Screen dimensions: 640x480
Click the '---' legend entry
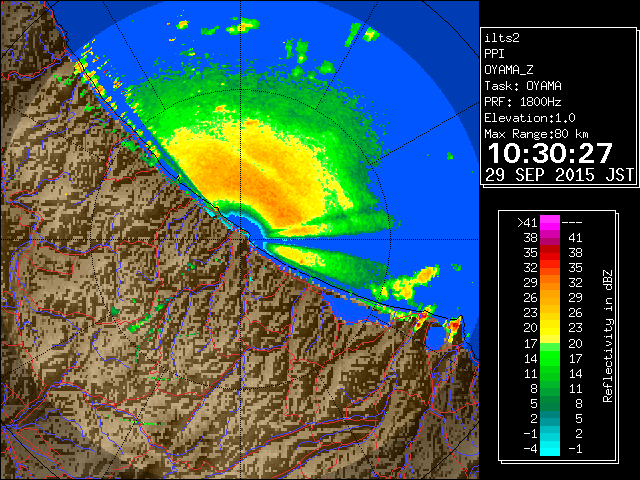(572, 222)
